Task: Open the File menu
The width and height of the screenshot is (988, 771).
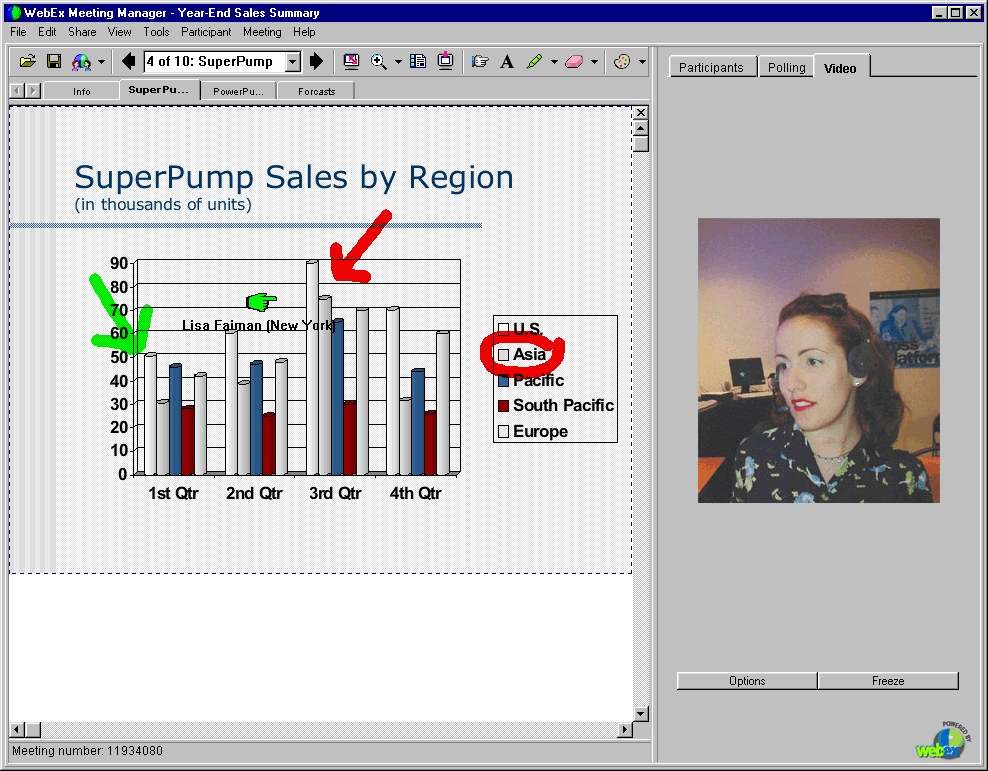Action: coord(18,32)
